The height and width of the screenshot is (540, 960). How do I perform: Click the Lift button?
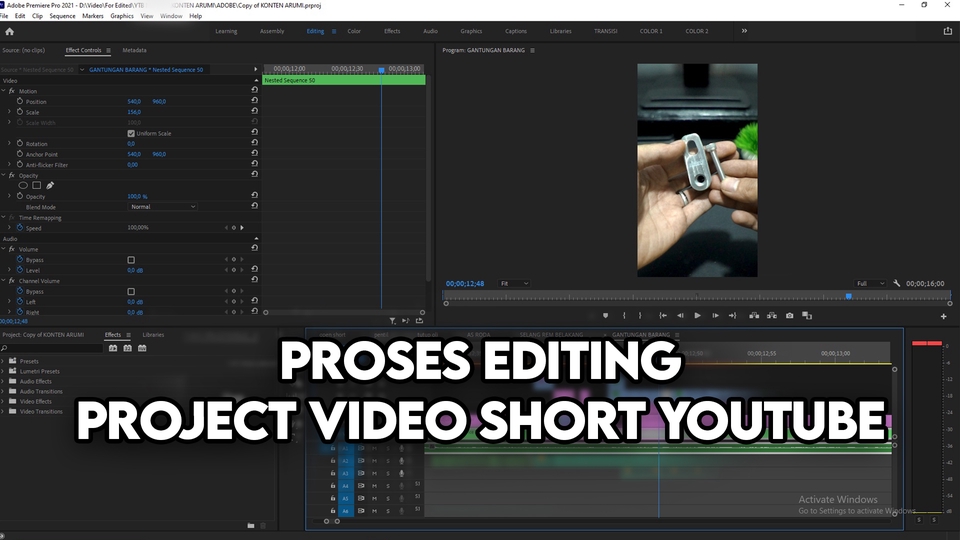pos(754,315)
